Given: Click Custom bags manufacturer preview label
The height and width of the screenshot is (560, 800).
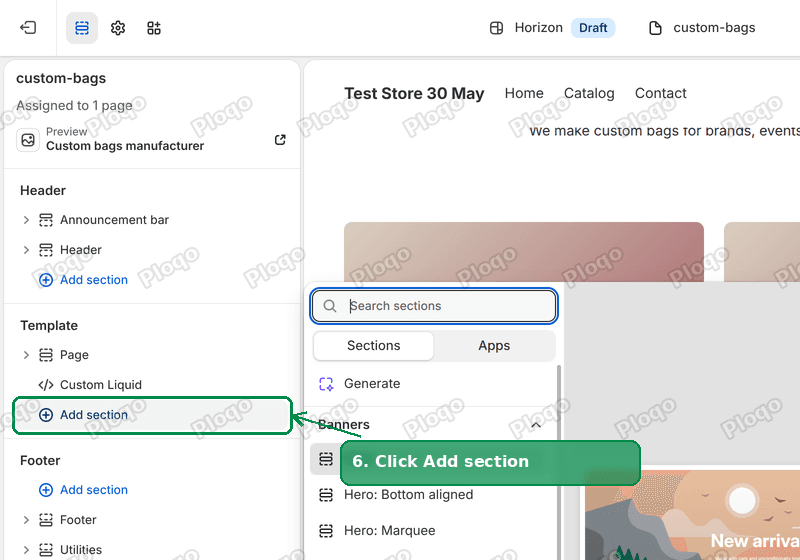Looking at the screenshot, I should click(x=124, y=146).
